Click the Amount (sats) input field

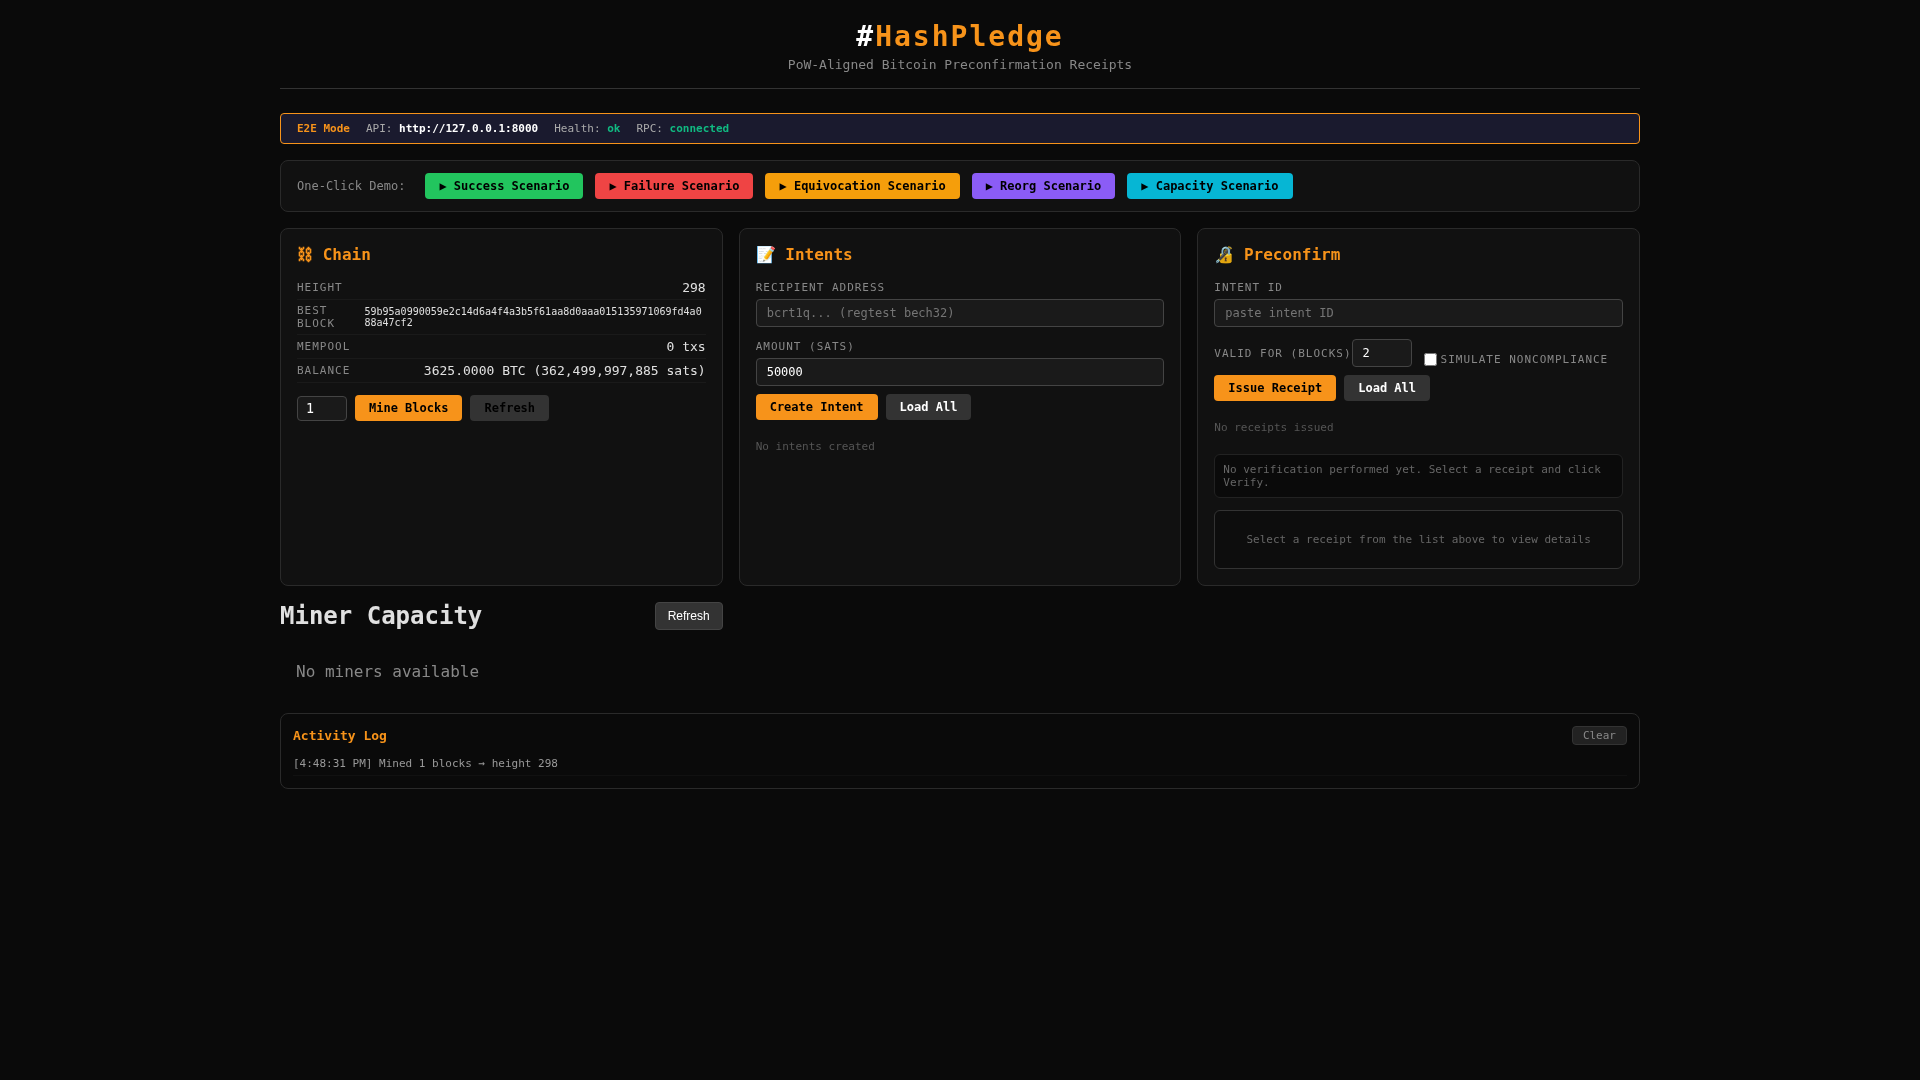coord(959,372)
